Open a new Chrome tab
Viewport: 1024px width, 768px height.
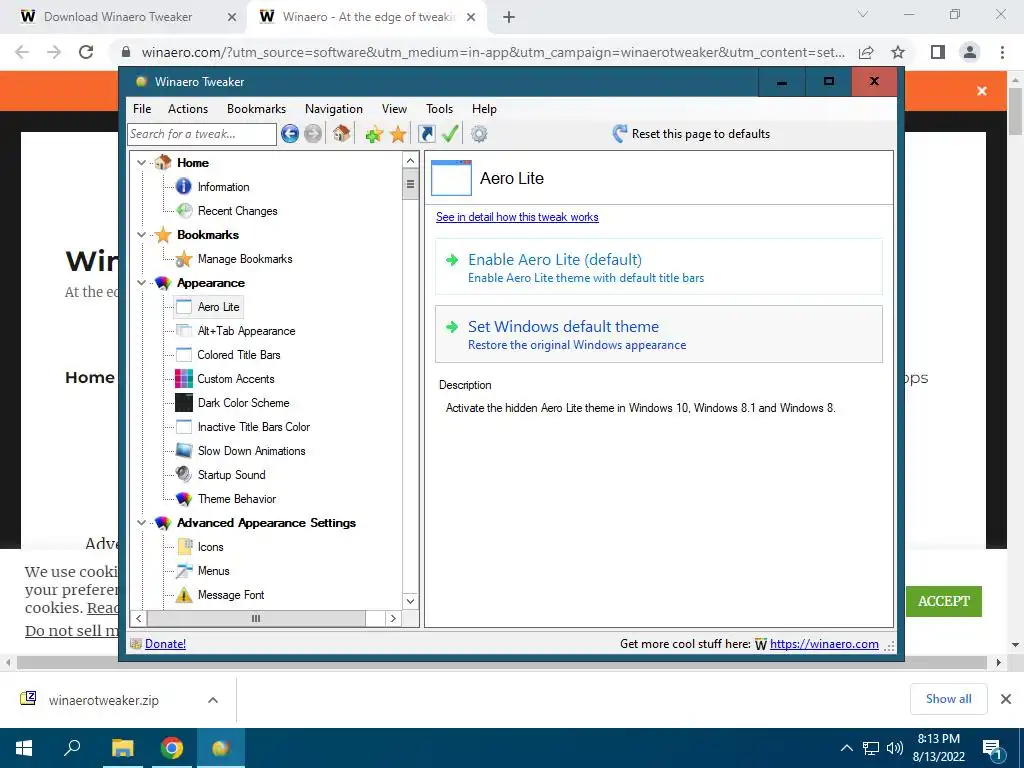[509, 17]
